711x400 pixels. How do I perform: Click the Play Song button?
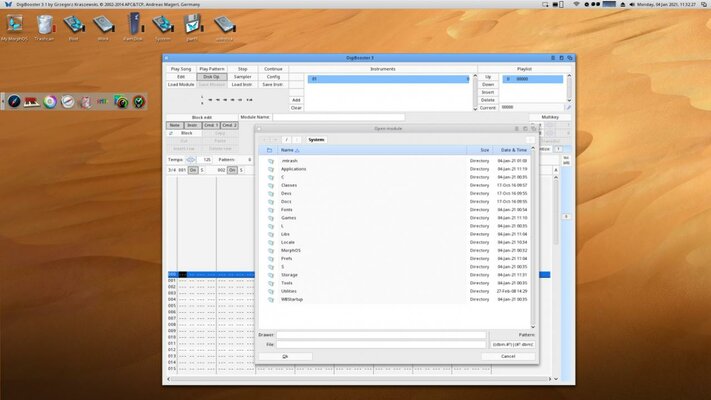pos(181,69)
